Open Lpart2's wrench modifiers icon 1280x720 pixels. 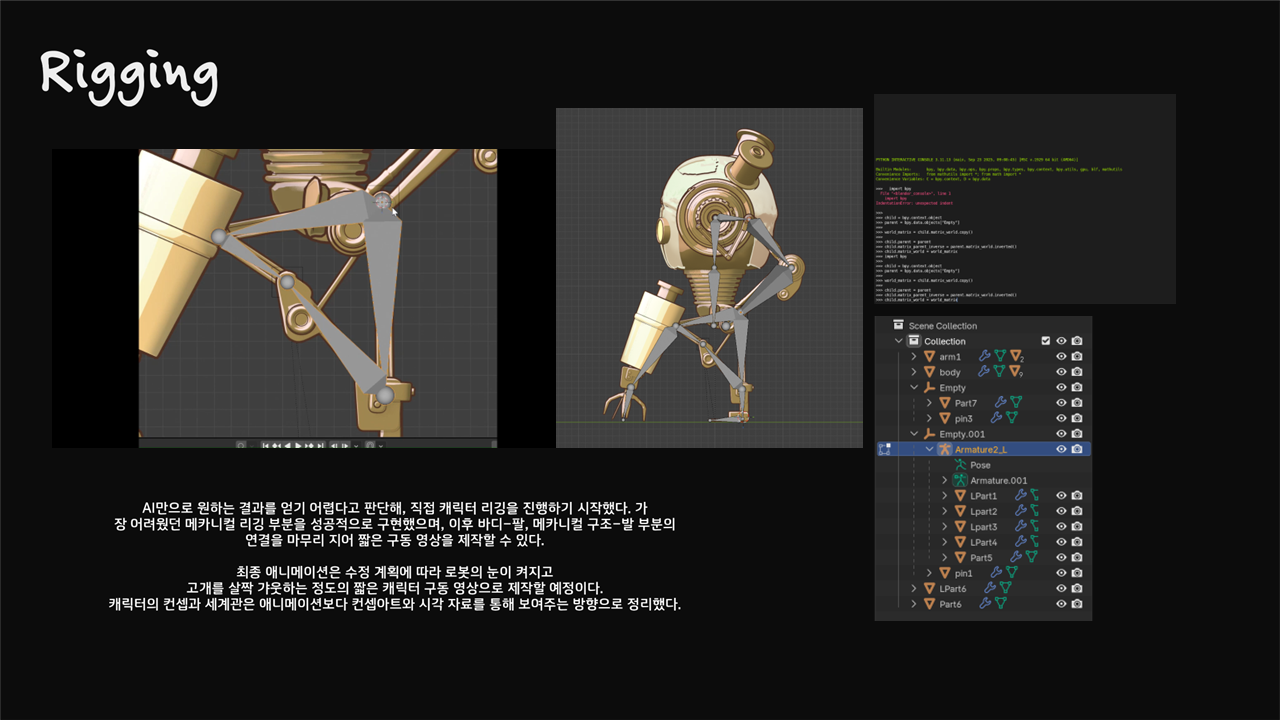coord(1020,511)
